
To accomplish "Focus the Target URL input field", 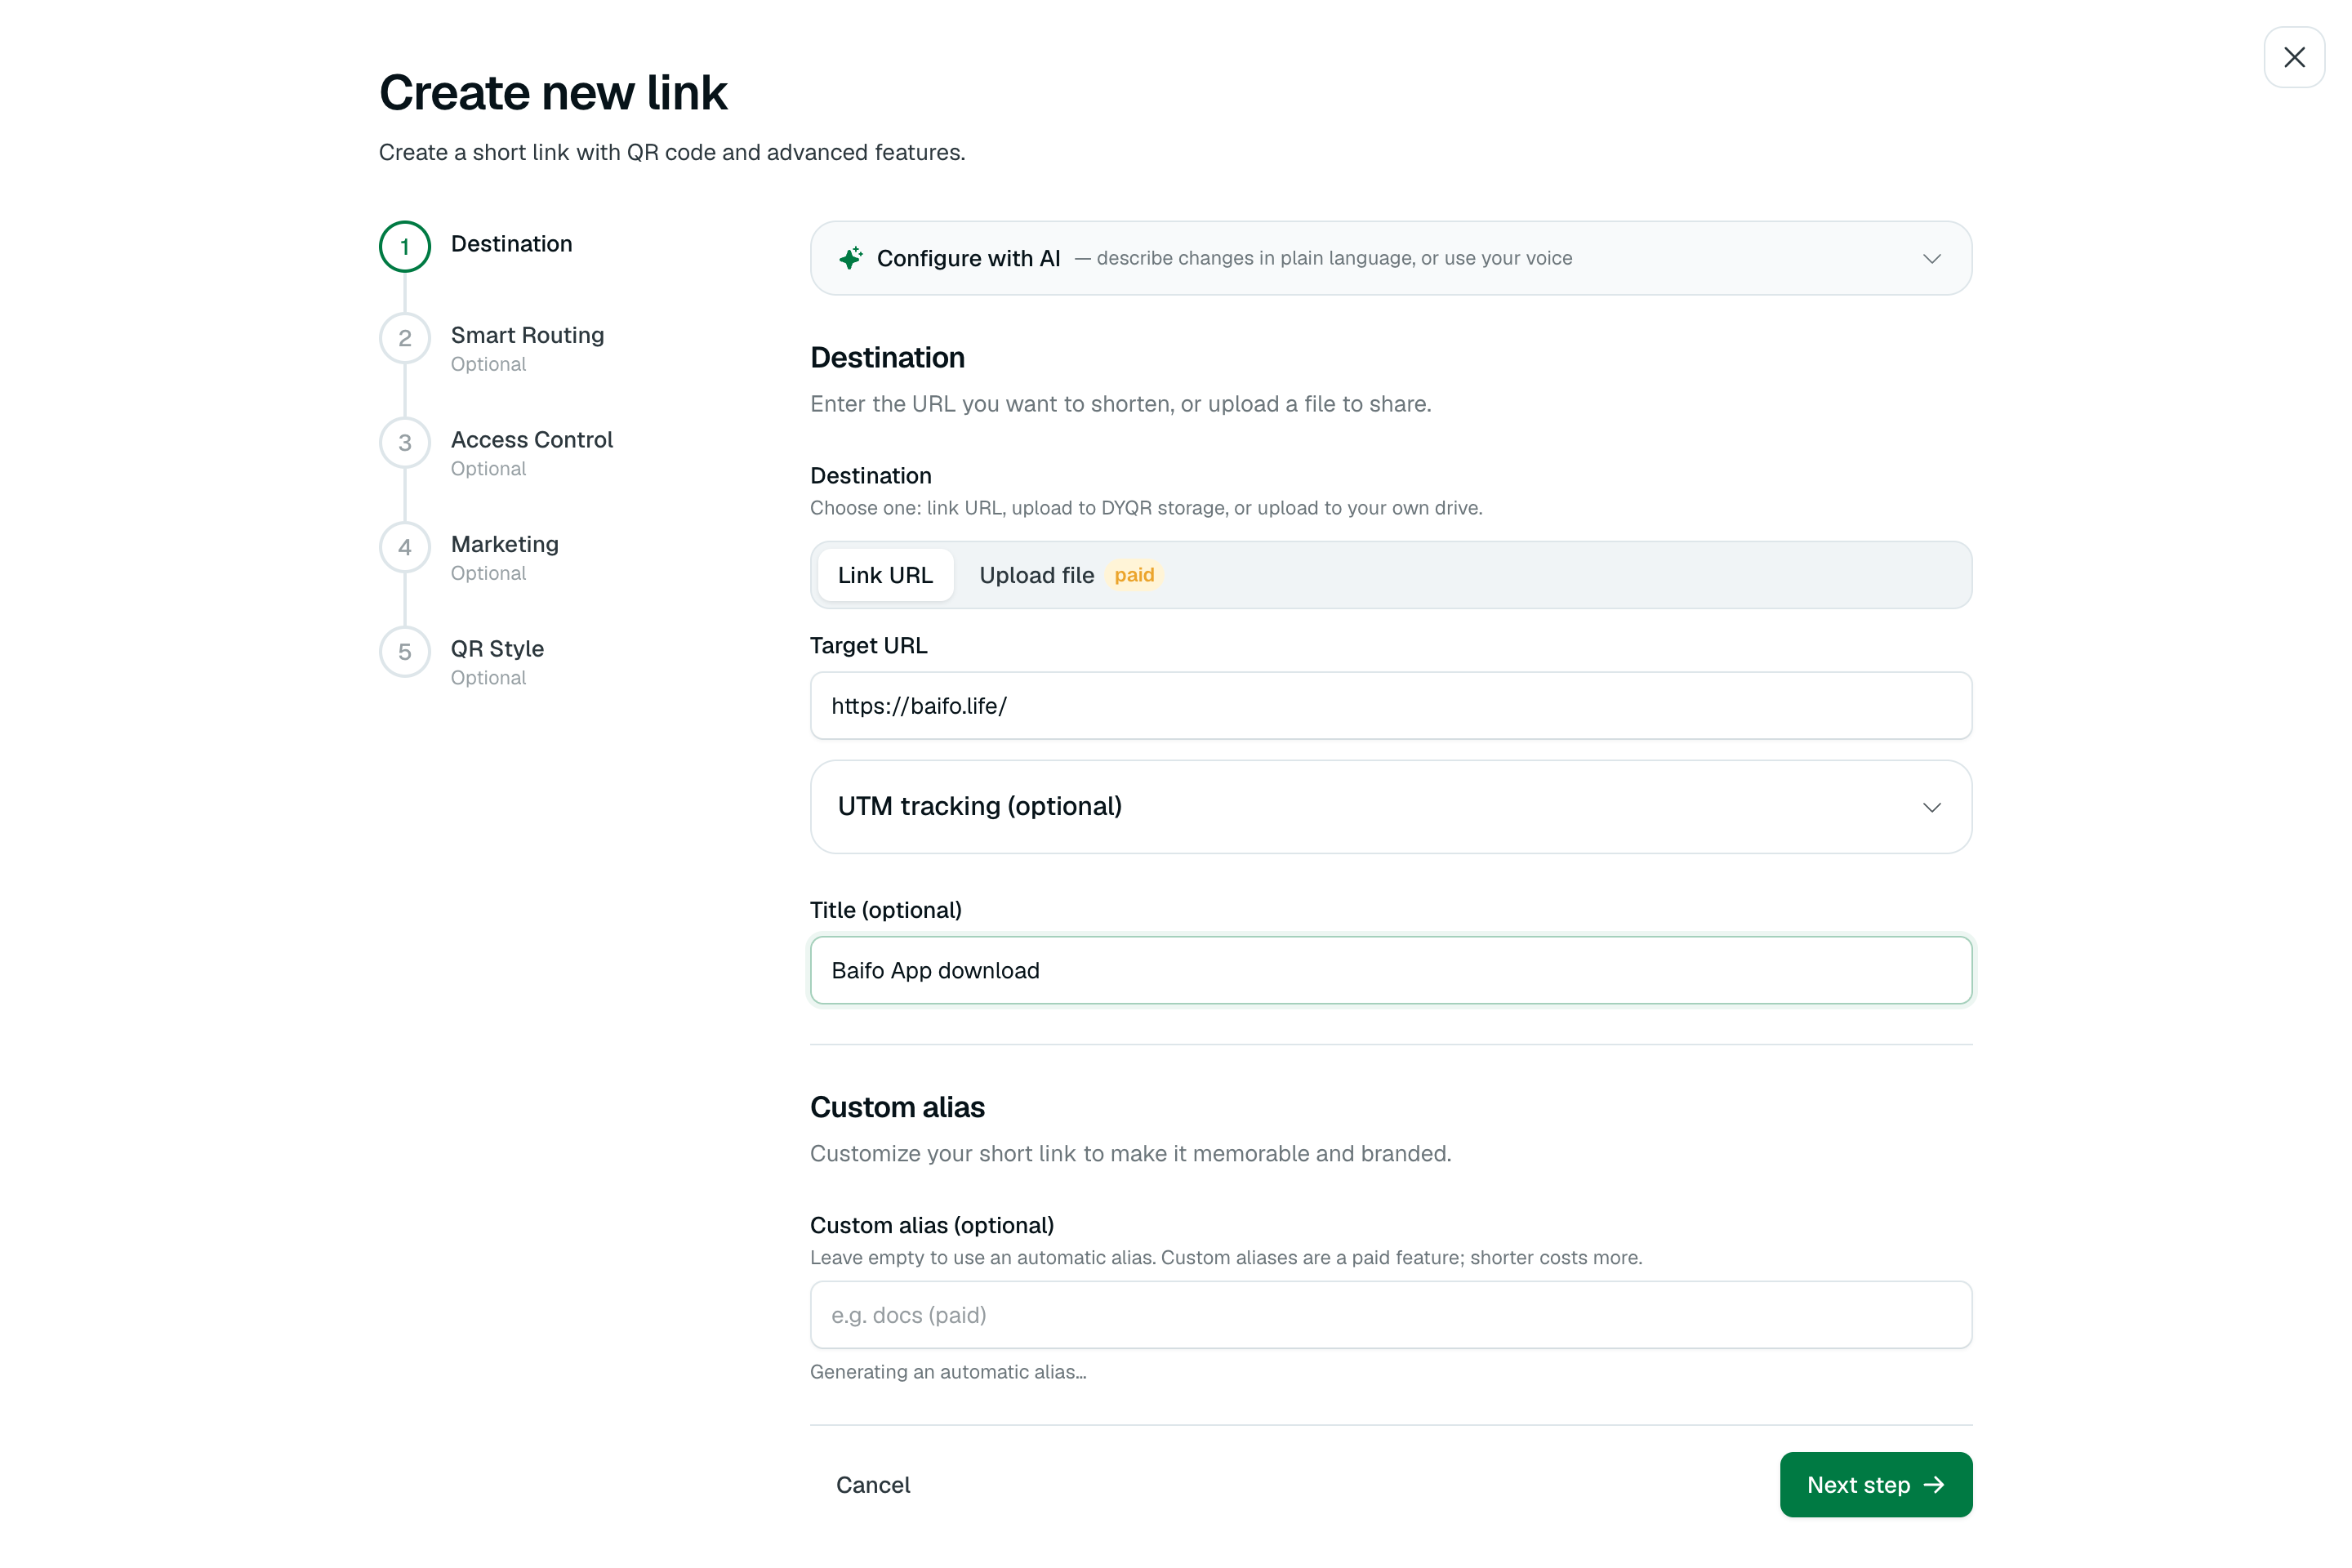I will coord(1391,706).
